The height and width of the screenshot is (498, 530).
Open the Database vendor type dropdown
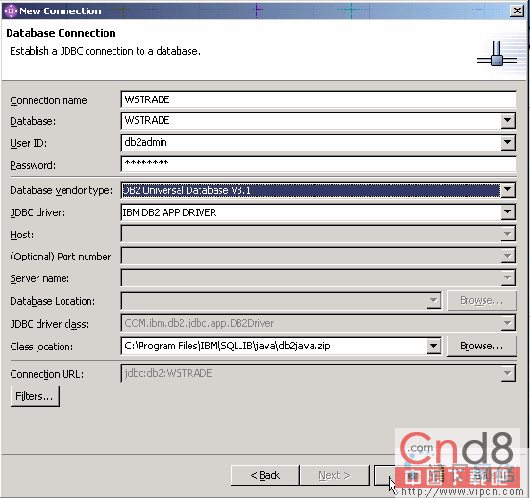click(x=508, y=190)
